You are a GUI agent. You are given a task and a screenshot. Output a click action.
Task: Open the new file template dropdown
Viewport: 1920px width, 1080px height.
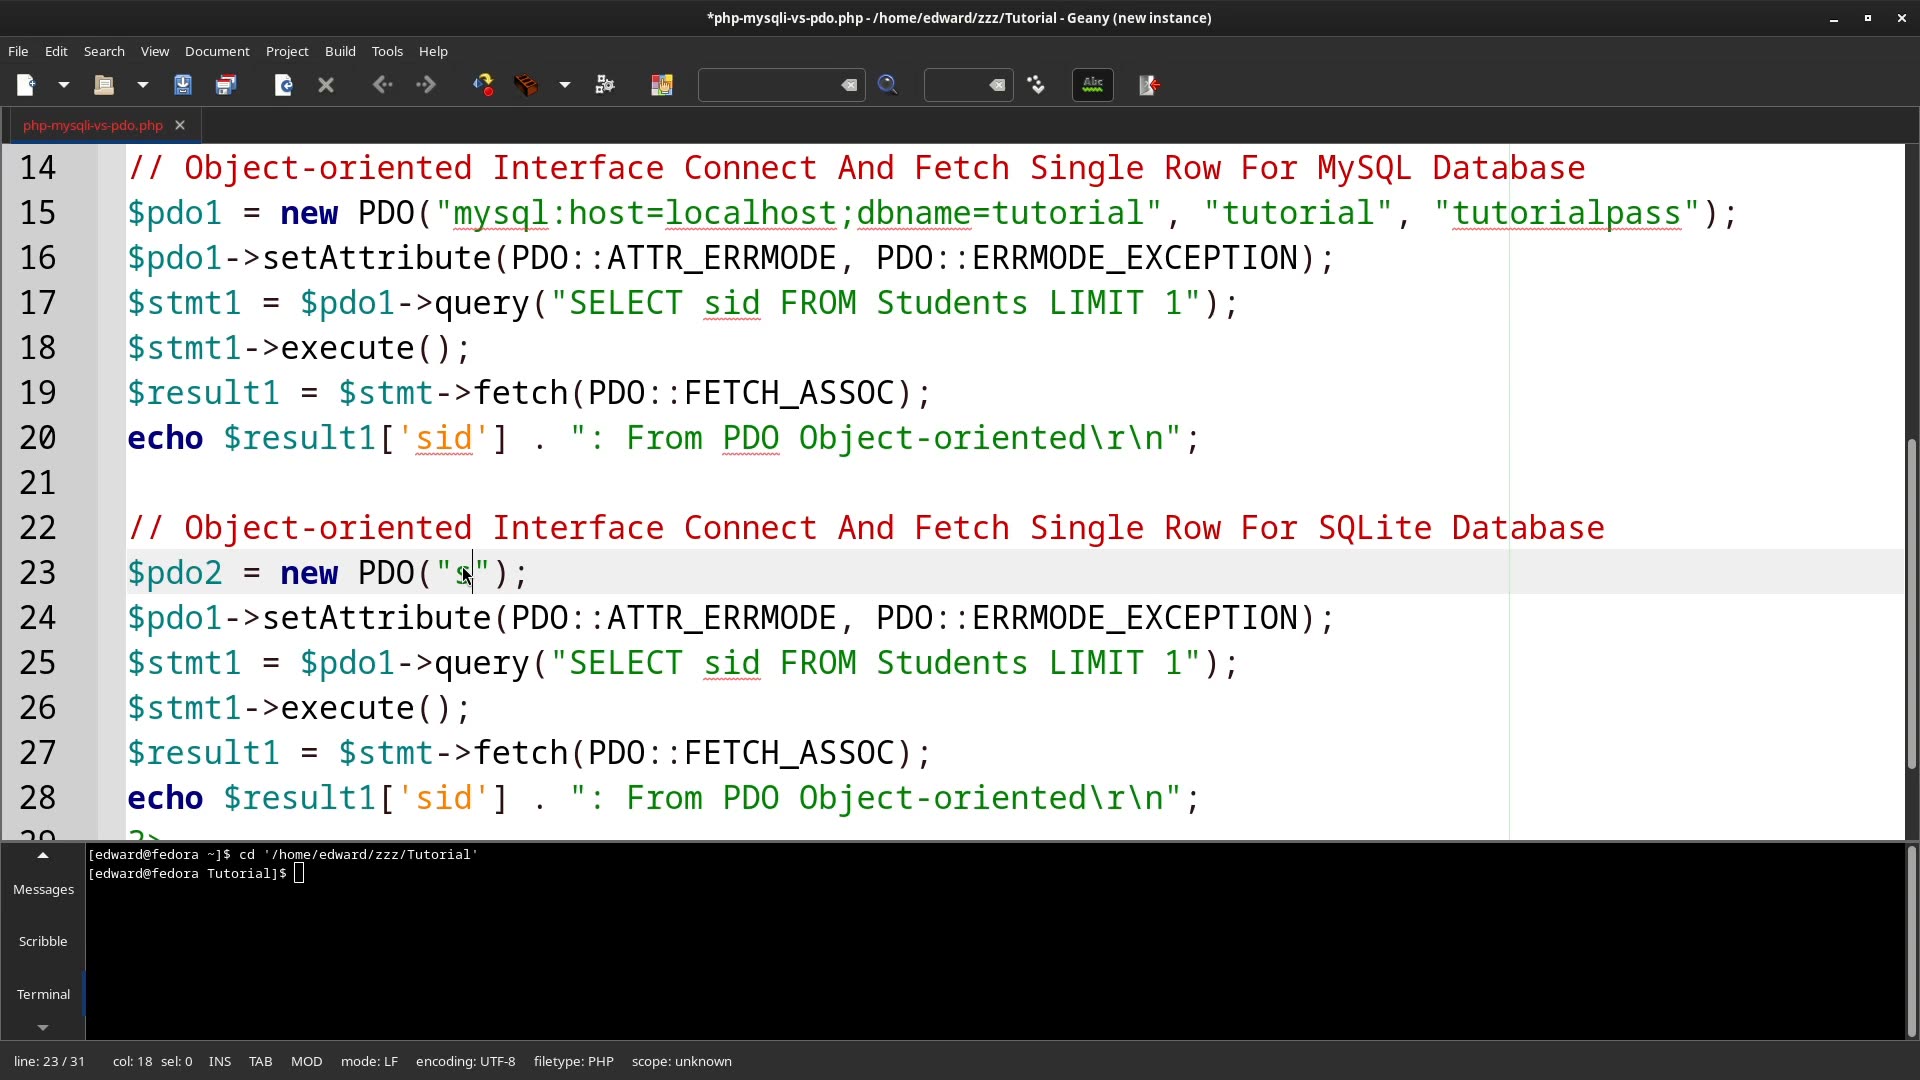tap(63, 85)
